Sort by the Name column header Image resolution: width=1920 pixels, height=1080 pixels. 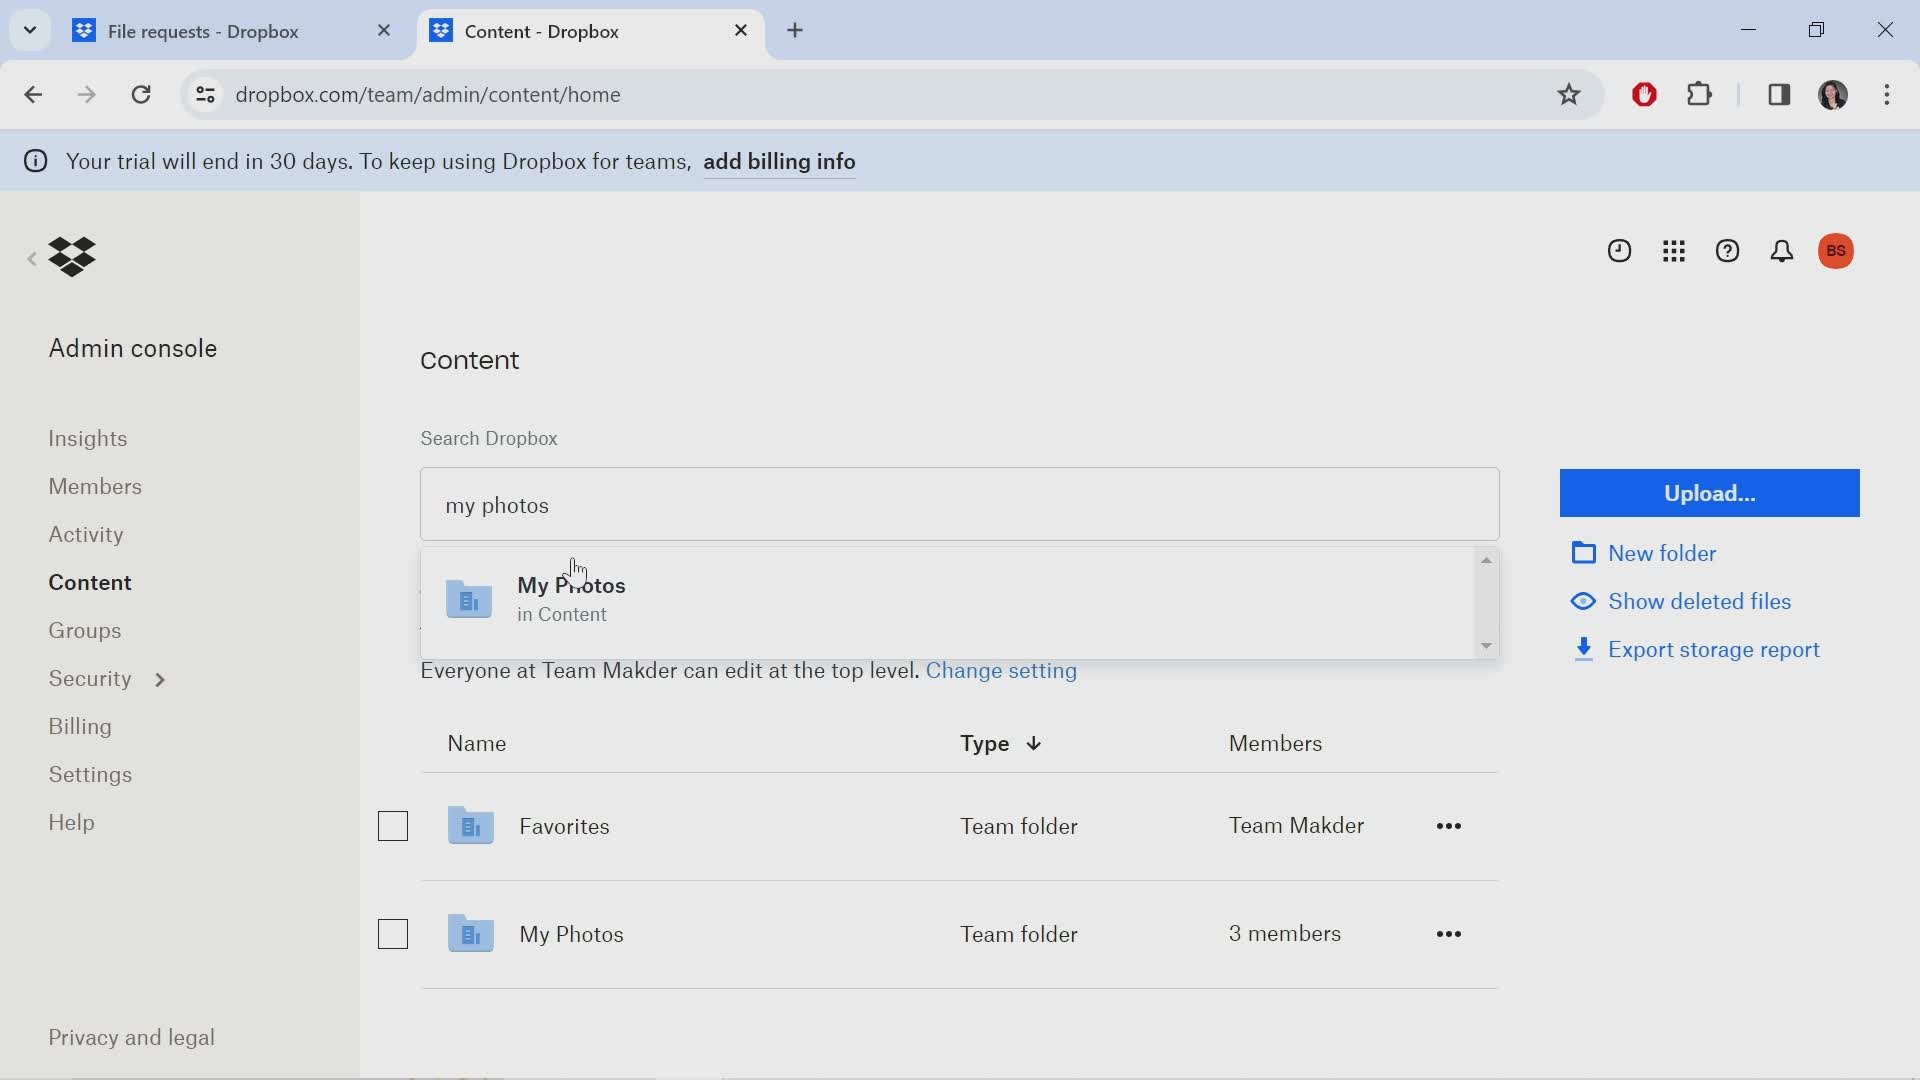tap(477, 743)
